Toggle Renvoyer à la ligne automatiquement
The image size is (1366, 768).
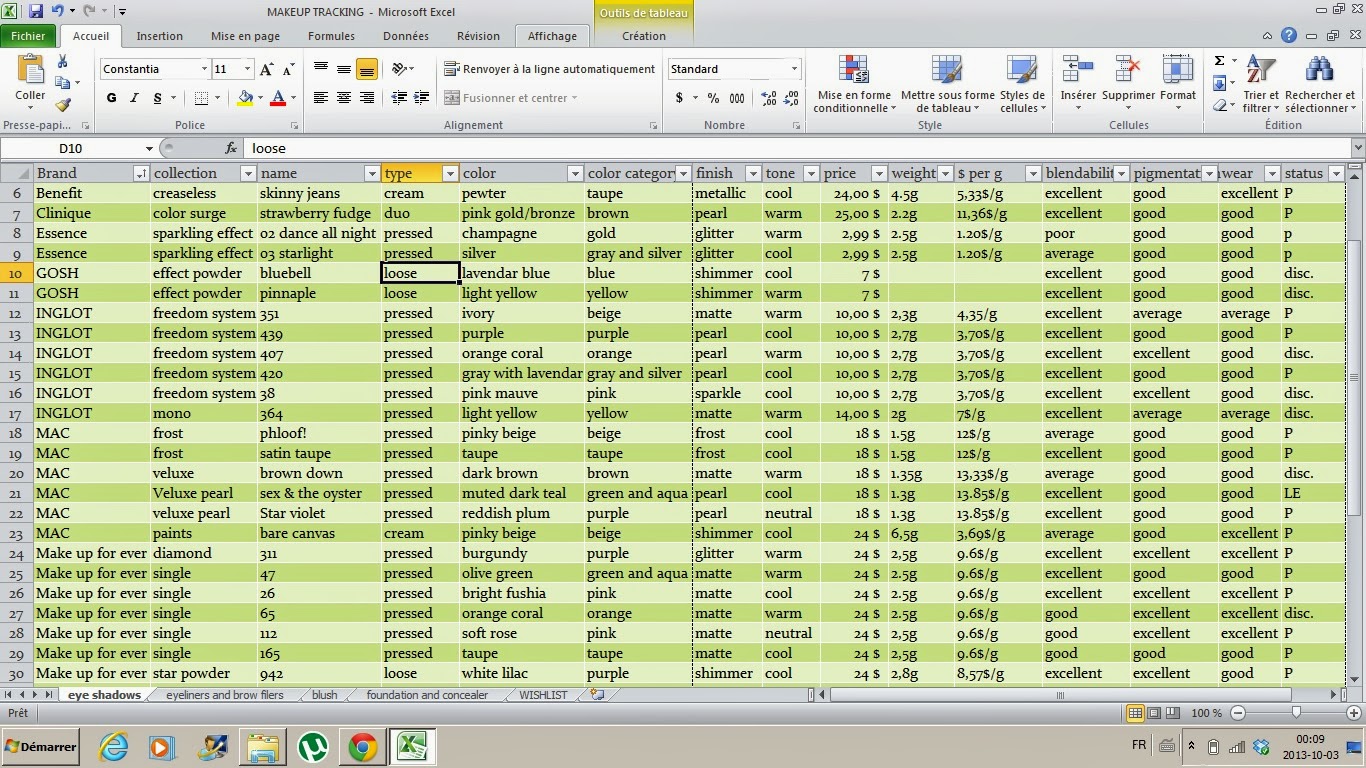tap(549, 69)
